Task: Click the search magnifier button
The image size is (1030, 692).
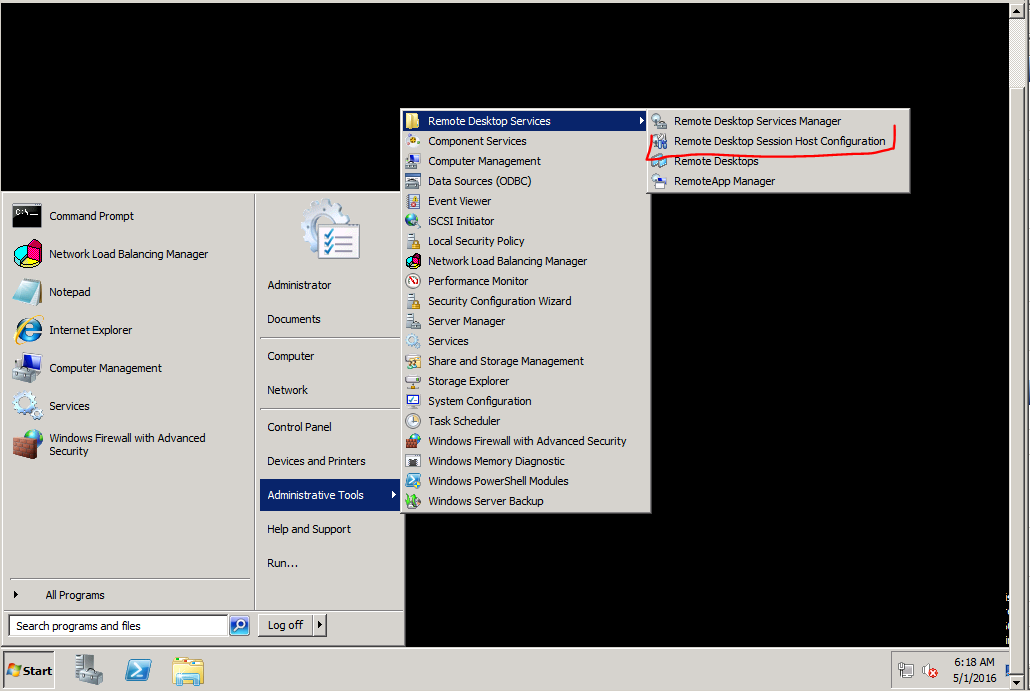Action: coord(239,626)
